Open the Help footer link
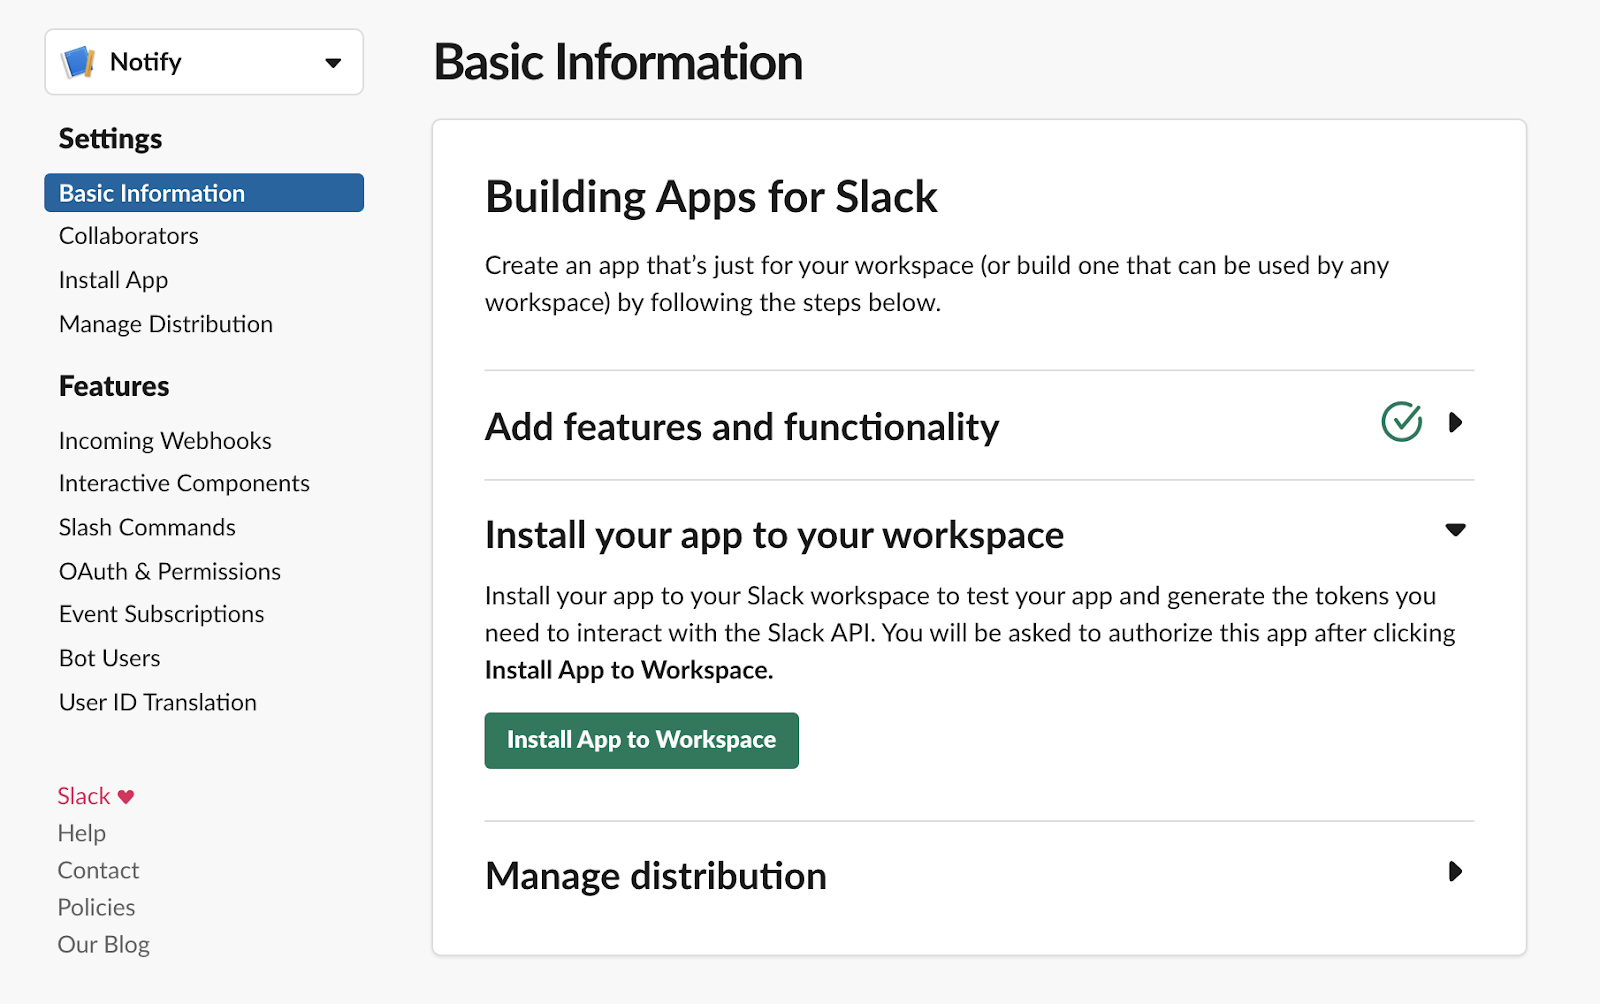1600x1004 pixels. 82,833
